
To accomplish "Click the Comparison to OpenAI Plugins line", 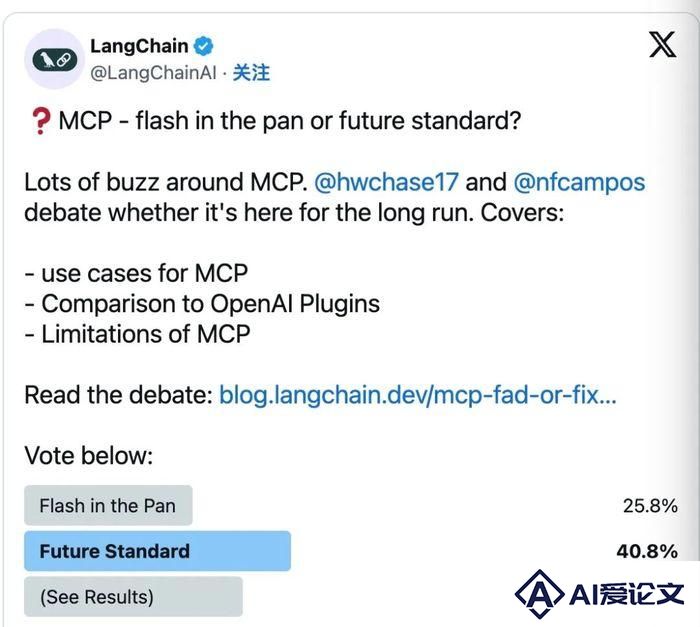I will coord(202,304).
